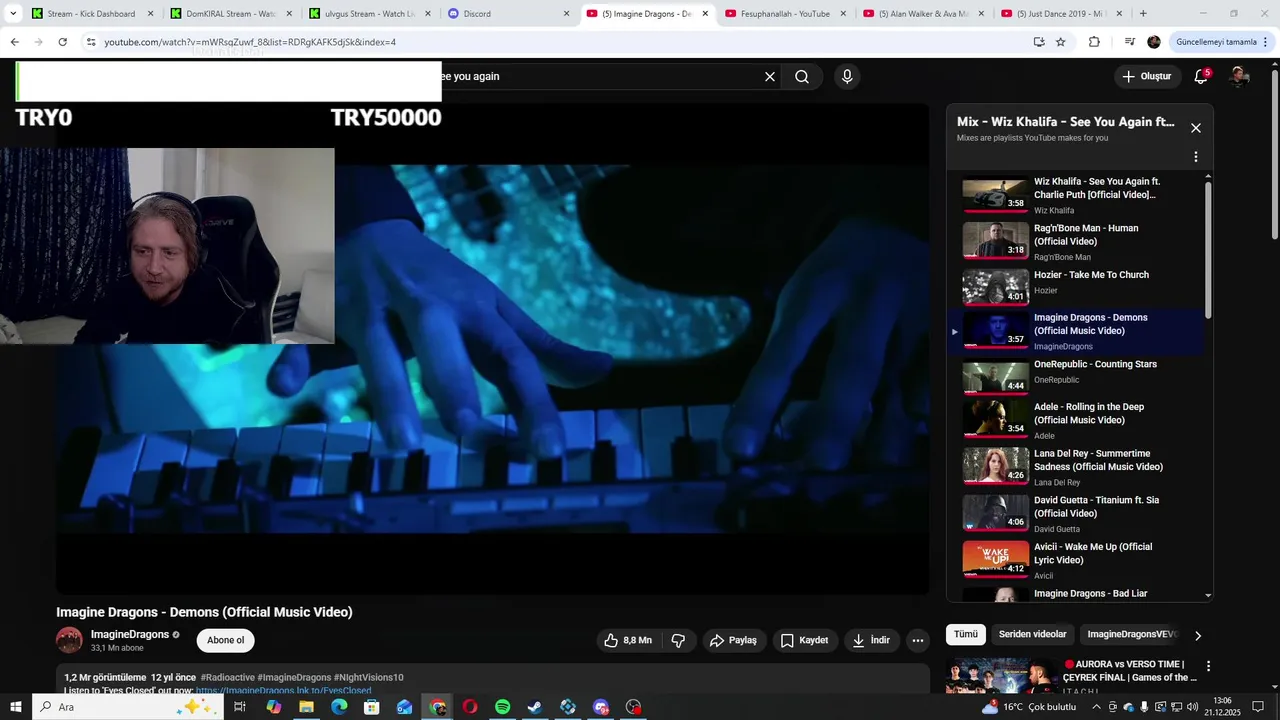Open the tab search dropdown arrow
1280x720 pixels.
13,14
